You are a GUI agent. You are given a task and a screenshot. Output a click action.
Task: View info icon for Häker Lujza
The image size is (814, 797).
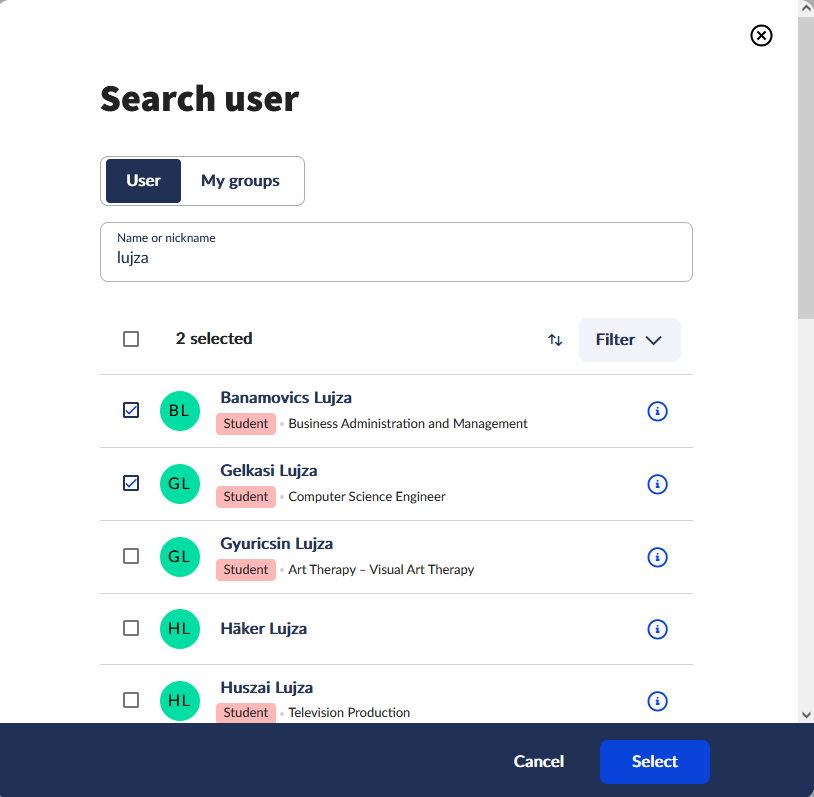[x=657, y=629]
